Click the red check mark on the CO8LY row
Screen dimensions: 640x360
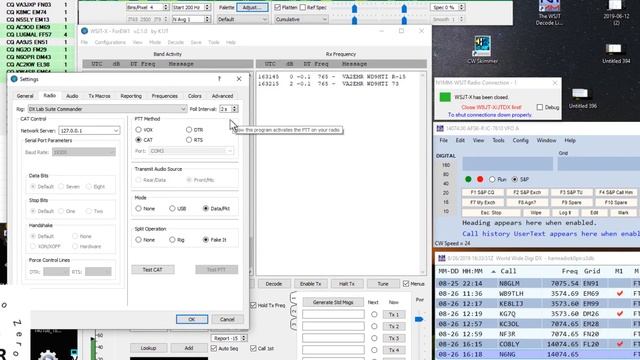pos(620,344)
